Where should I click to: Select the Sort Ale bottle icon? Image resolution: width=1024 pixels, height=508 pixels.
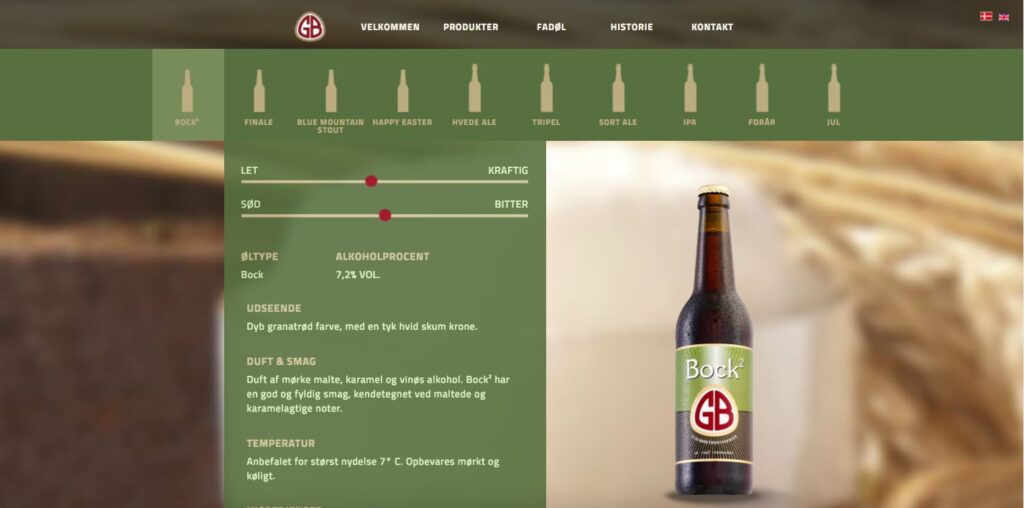click(x=618, y=88)
